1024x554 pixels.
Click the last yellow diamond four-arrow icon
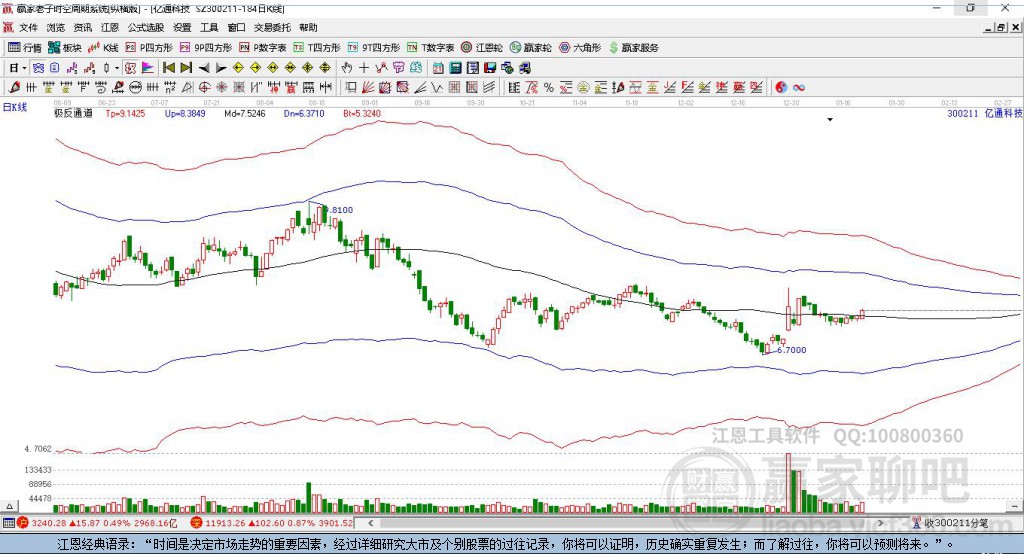tap(325, 68)
